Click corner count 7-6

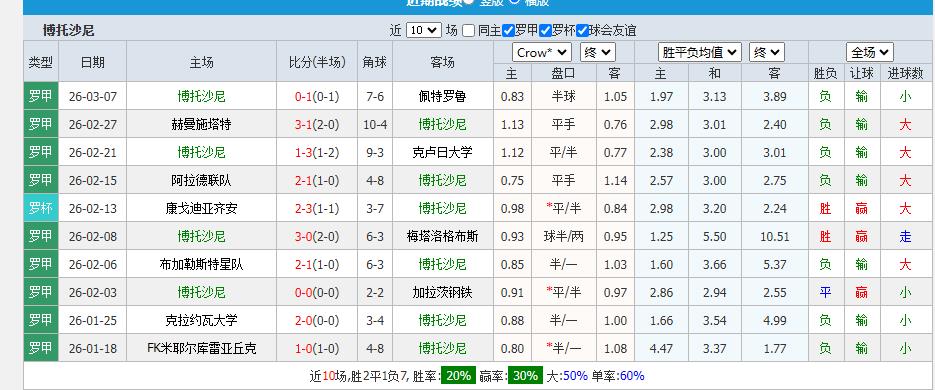click(x=374, y=97)
